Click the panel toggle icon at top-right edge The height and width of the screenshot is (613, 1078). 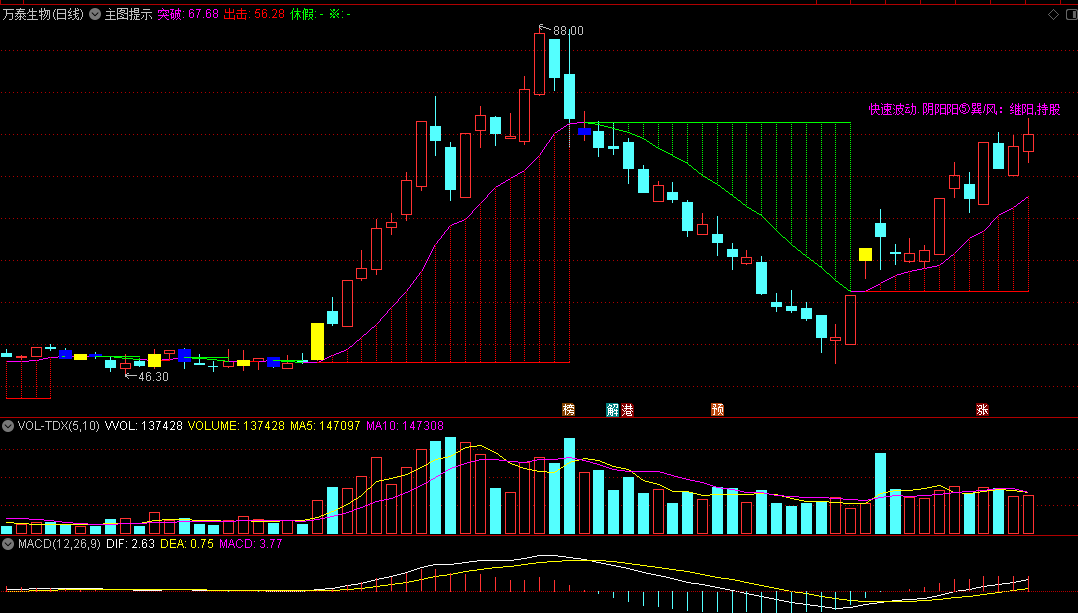pyautogui.click(x=1070, y=14)
